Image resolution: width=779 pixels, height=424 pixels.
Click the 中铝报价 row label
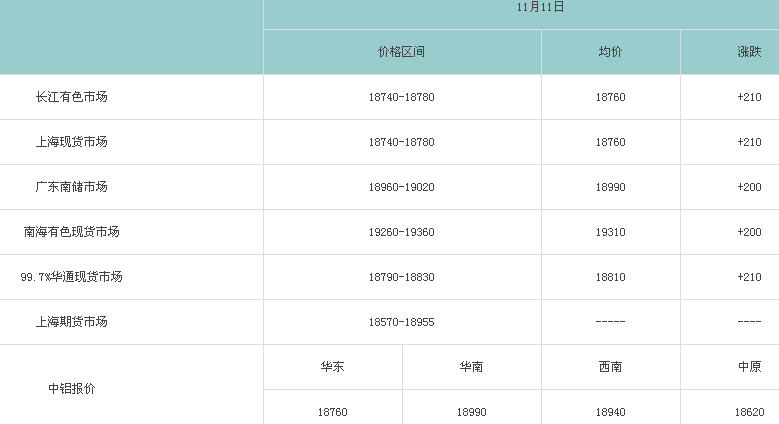[x=71, y=388]
